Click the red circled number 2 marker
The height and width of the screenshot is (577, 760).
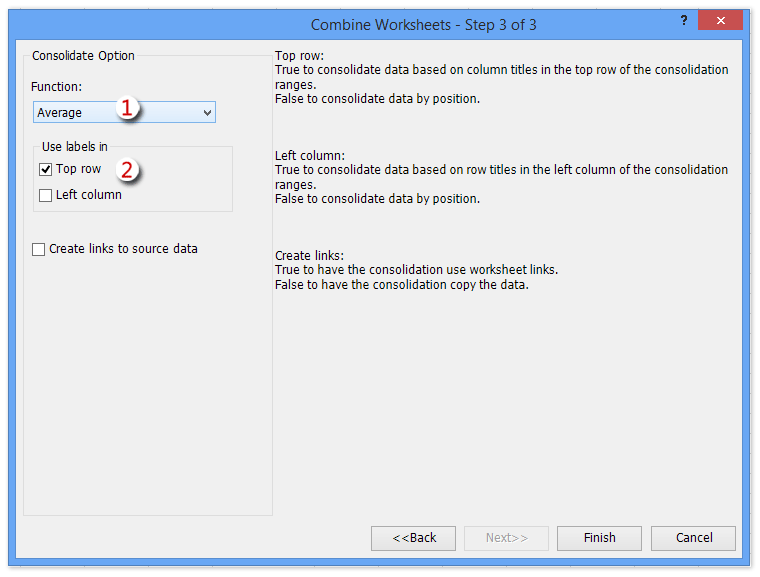click(126, 169)
